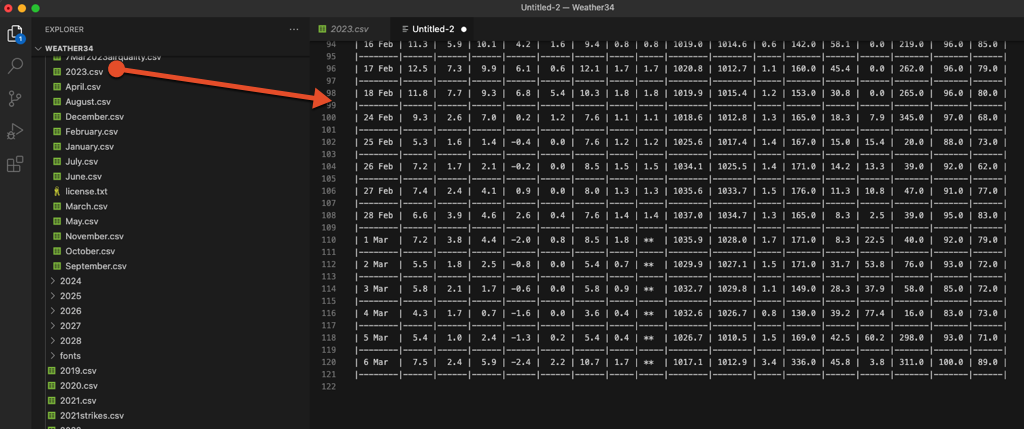Open December.csv file
Viewport: 1024px width, 429px height.
click(95, 117)
